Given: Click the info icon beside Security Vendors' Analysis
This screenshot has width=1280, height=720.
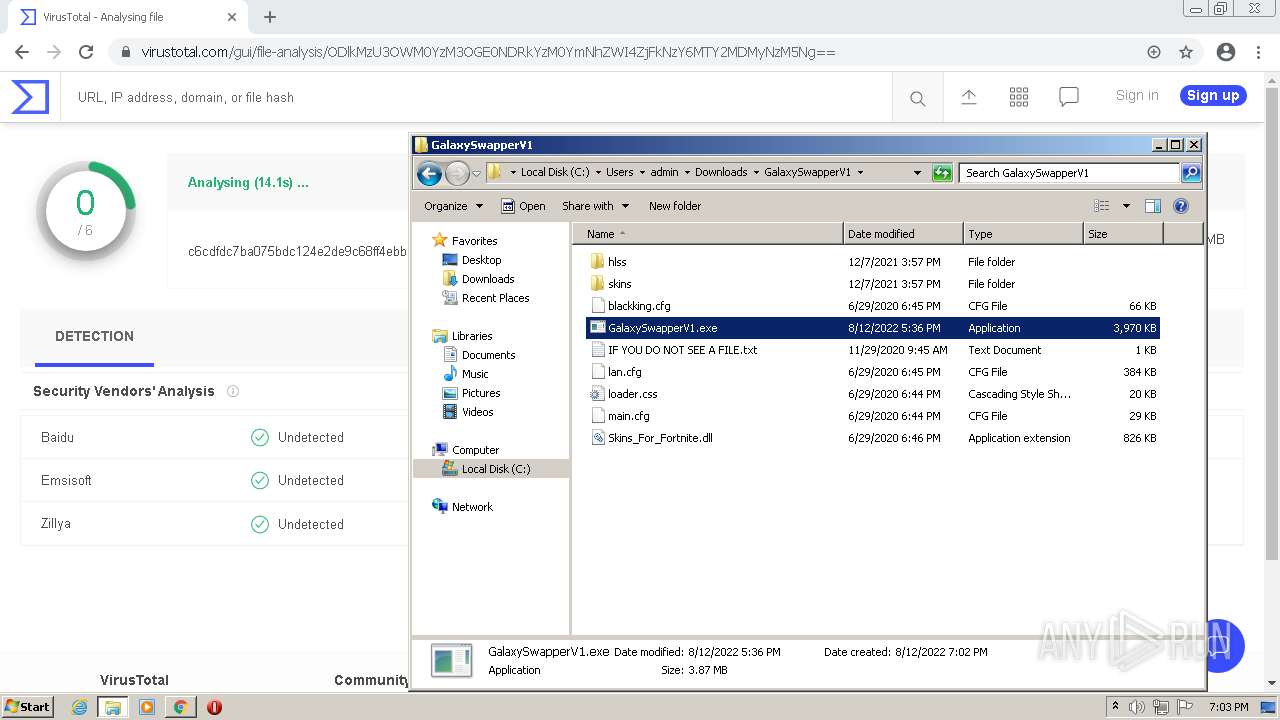Looking at the screenshot, I should tap(233, 391).
